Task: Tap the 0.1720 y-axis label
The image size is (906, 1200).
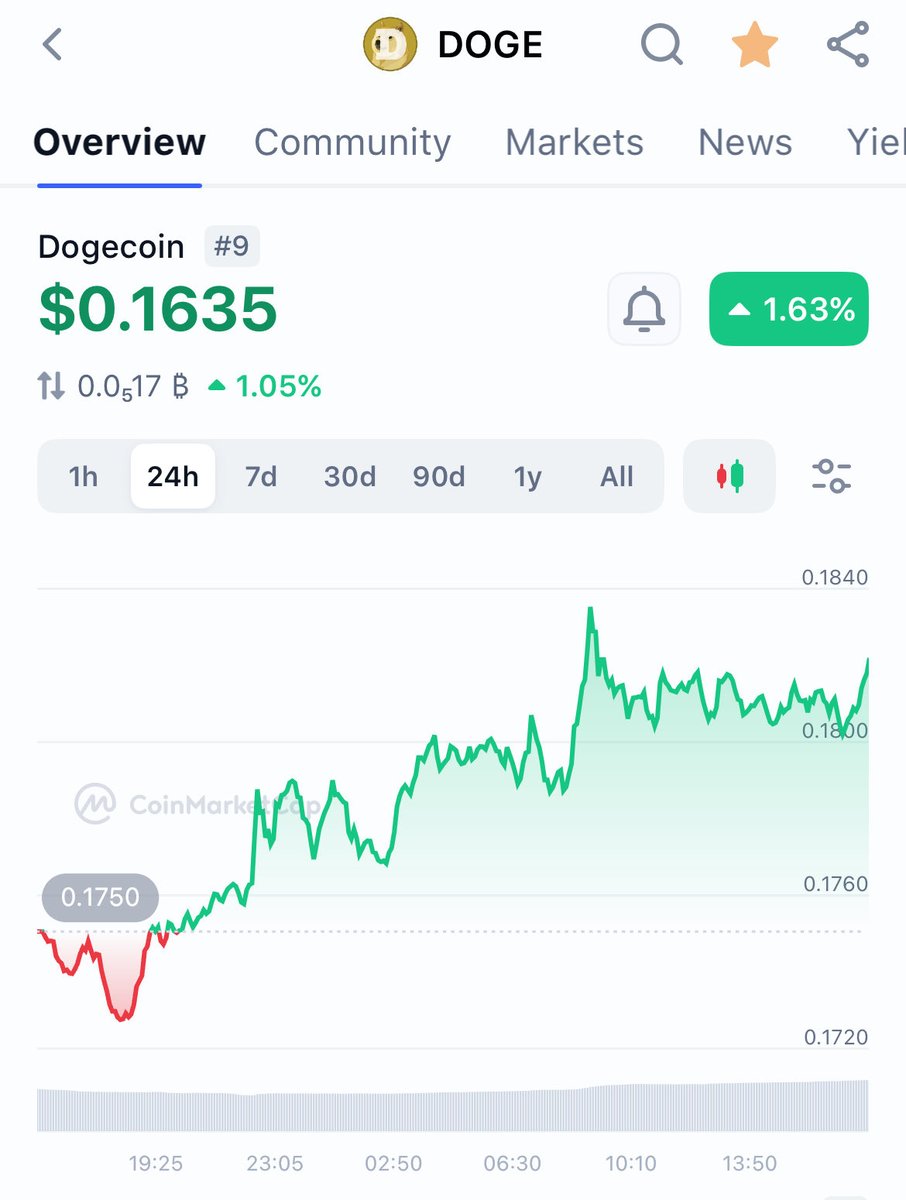Action: (835, 1038)
